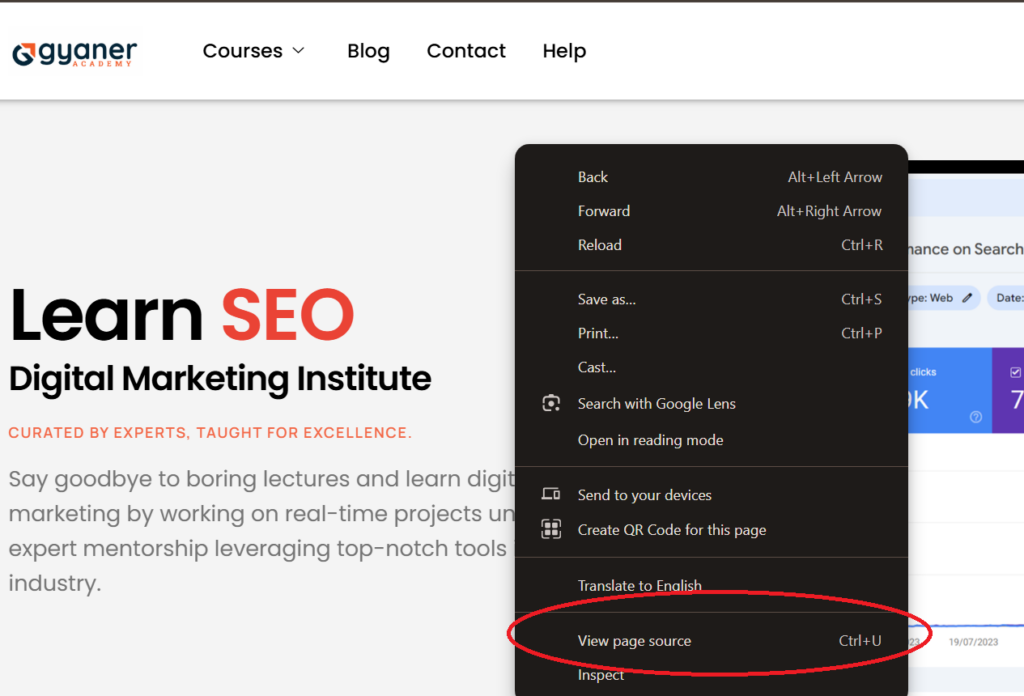Expand the Courses dropdown chevron
The width and height of the screenshot is (1024, 696).
298,51
